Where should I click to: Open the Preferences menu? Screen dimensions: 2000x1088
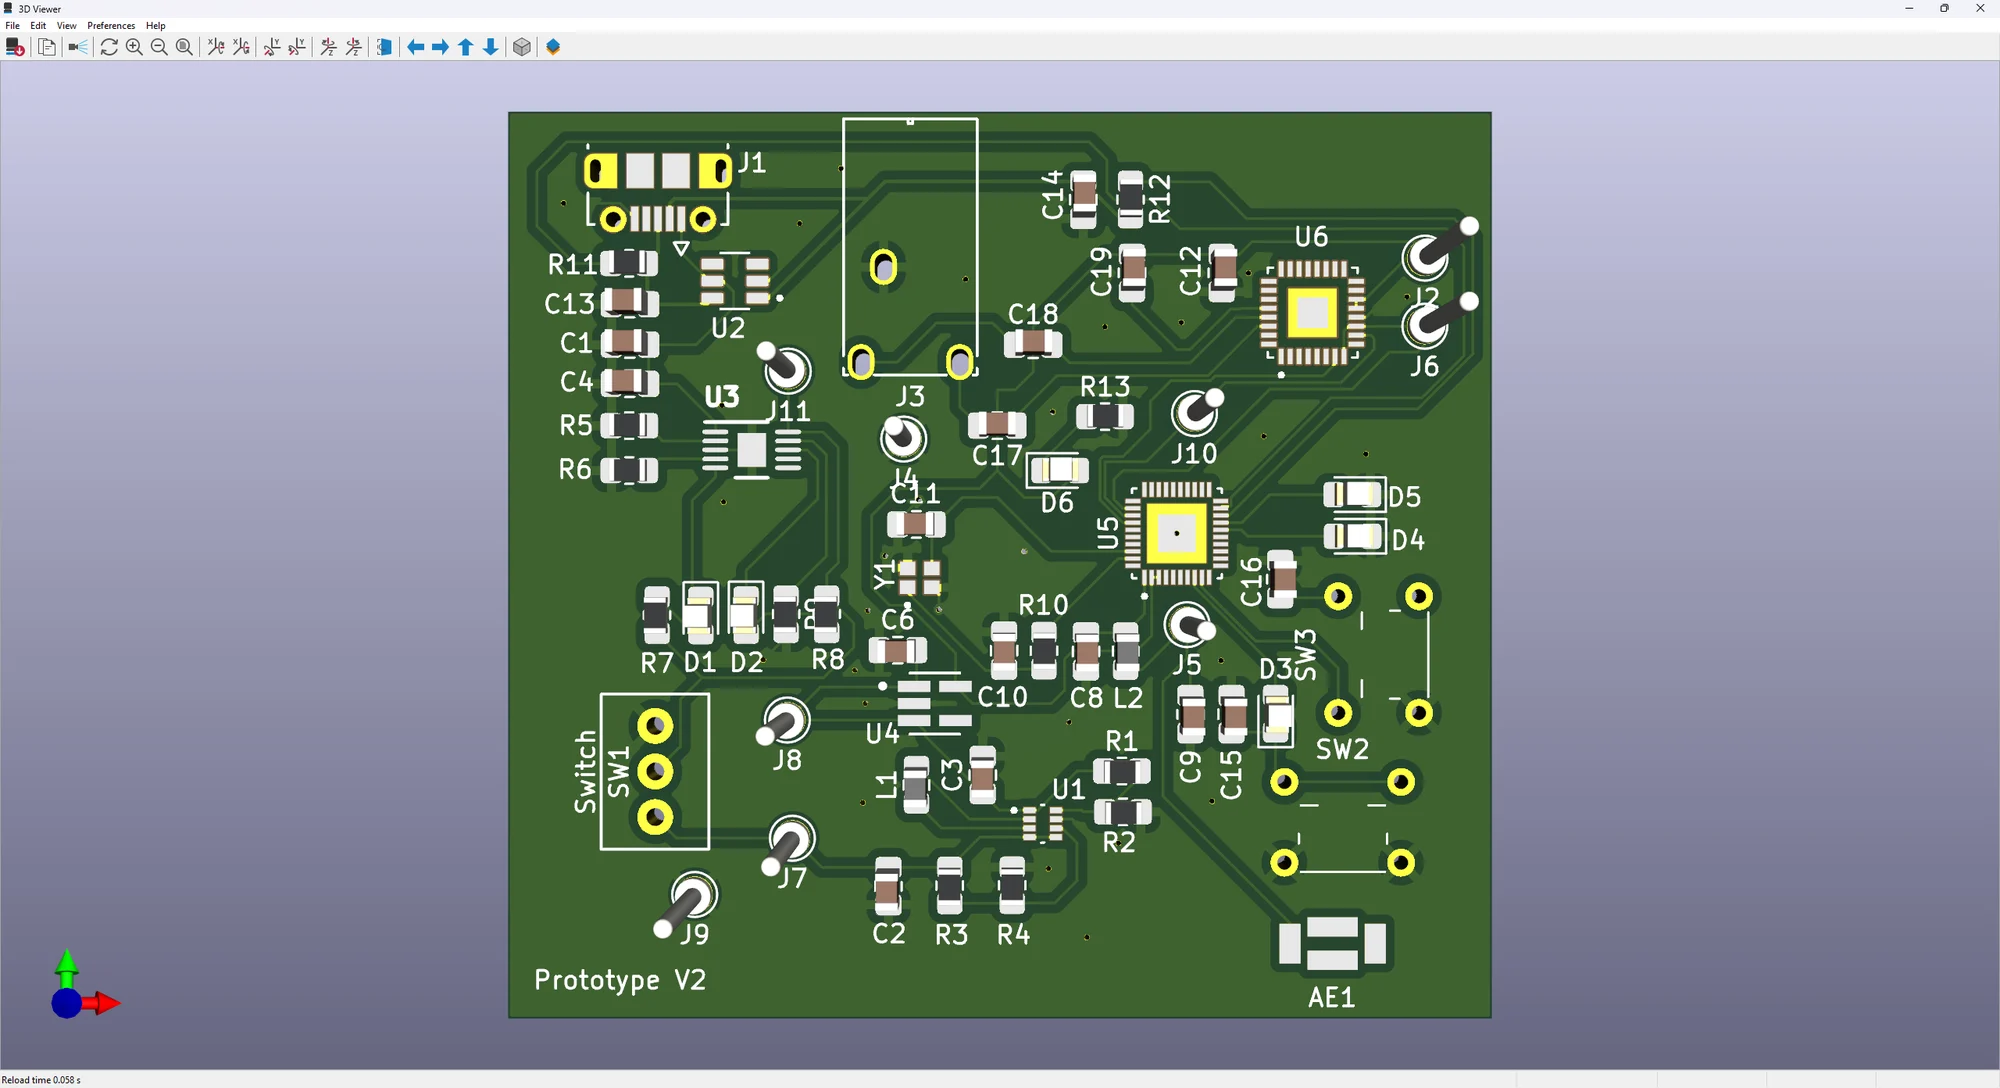[x=111, y=26]
